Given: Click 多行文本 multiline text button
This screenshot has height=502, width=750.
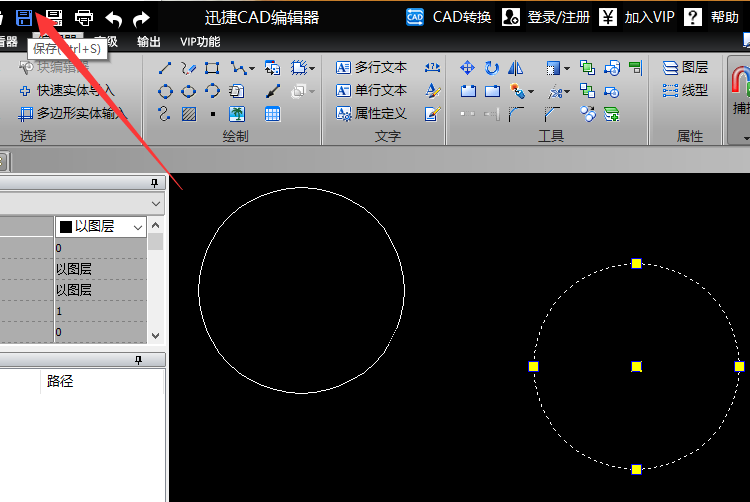Looking at the screenshot, I should click(x=372, y=67).
